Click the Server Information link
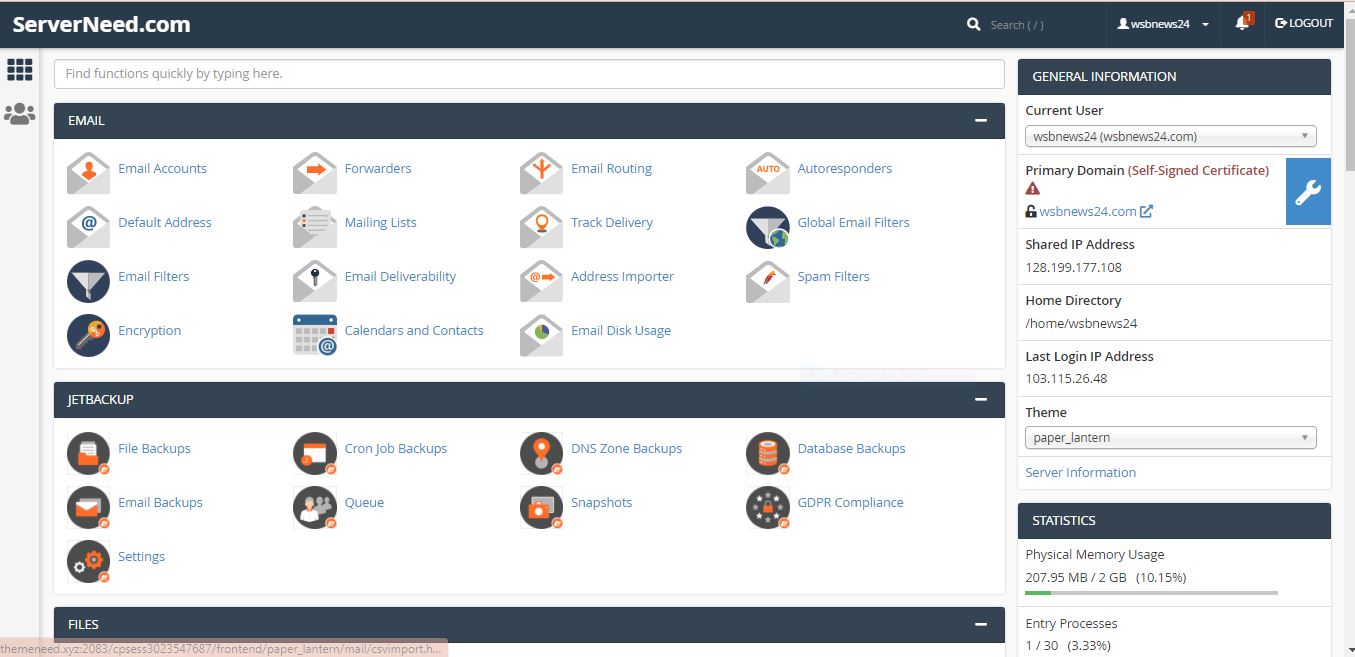 tap(1080, 472)
